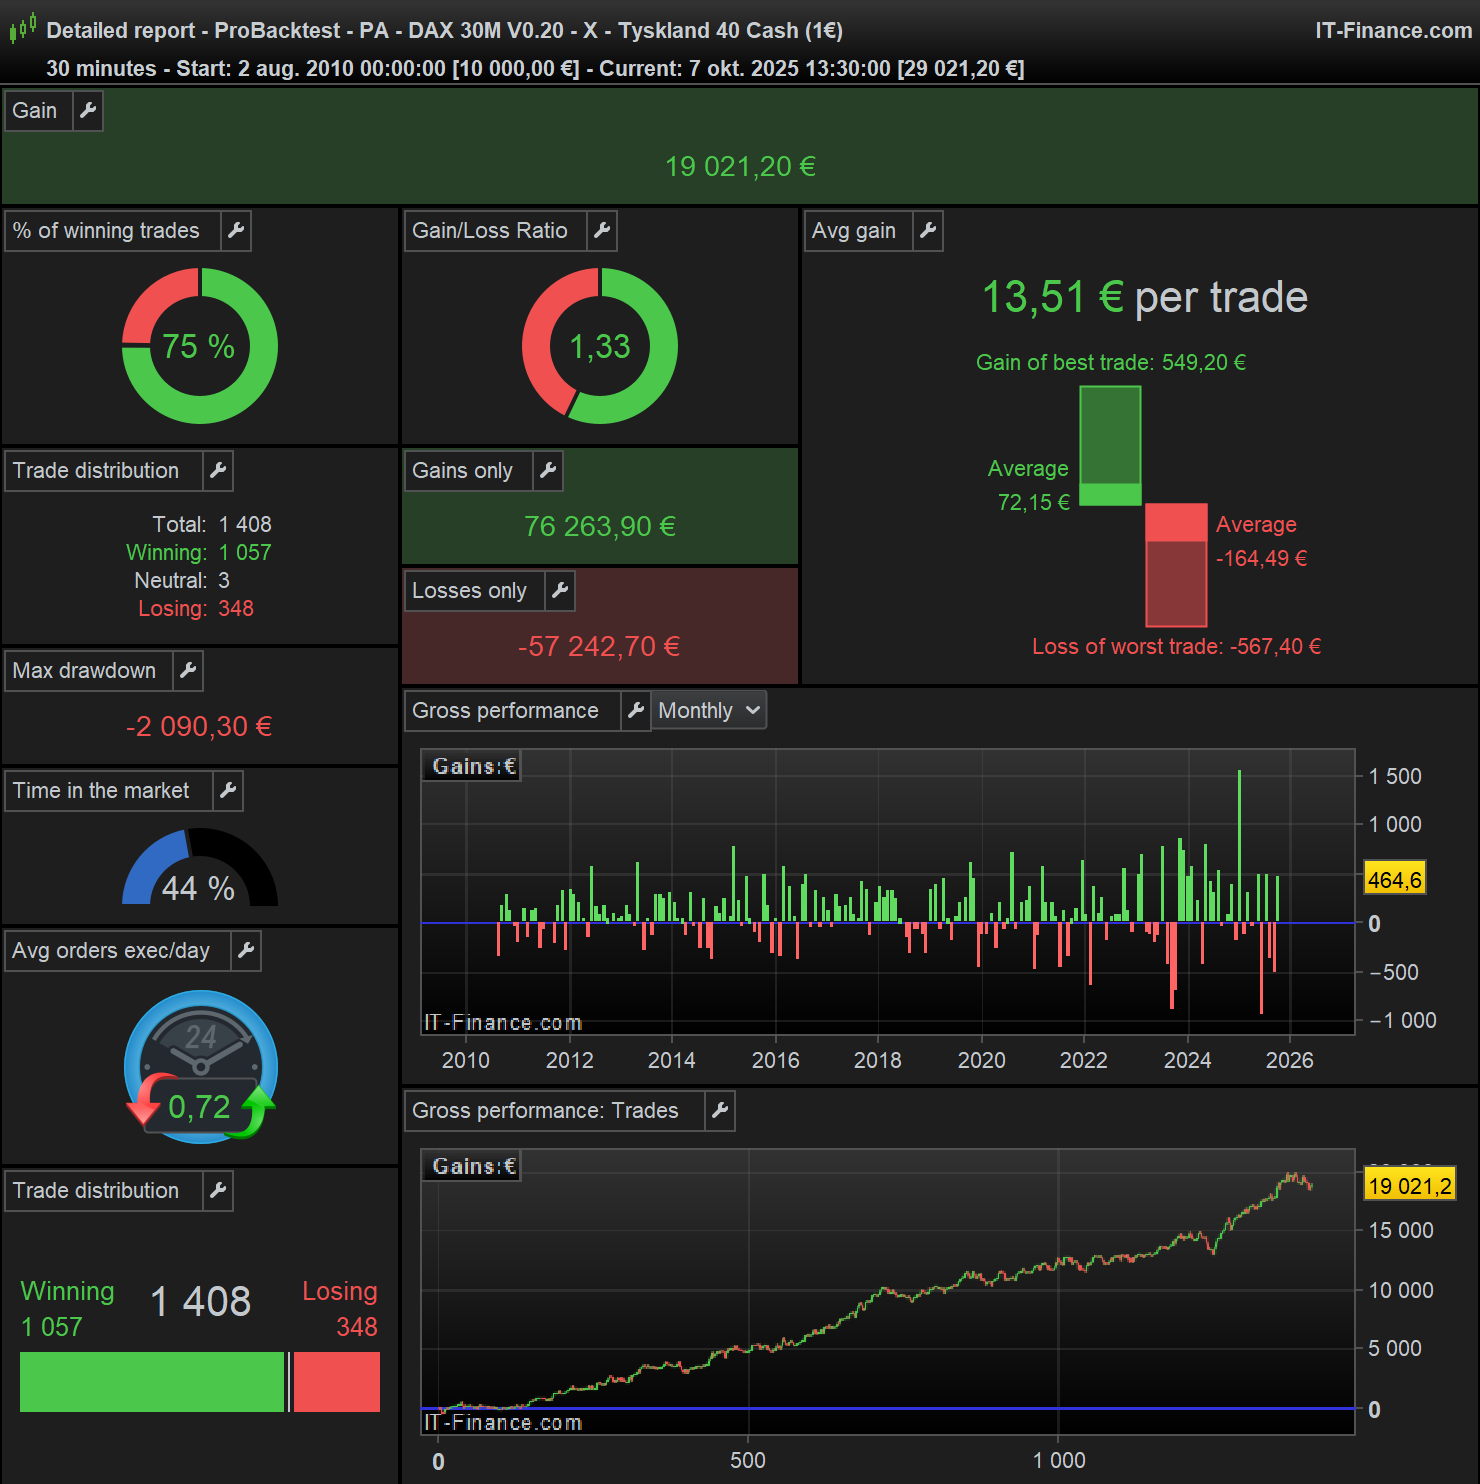This screenshot has width=1480, height=1484.
Task: Select the Gain panel label
Action: pos(35,111)
